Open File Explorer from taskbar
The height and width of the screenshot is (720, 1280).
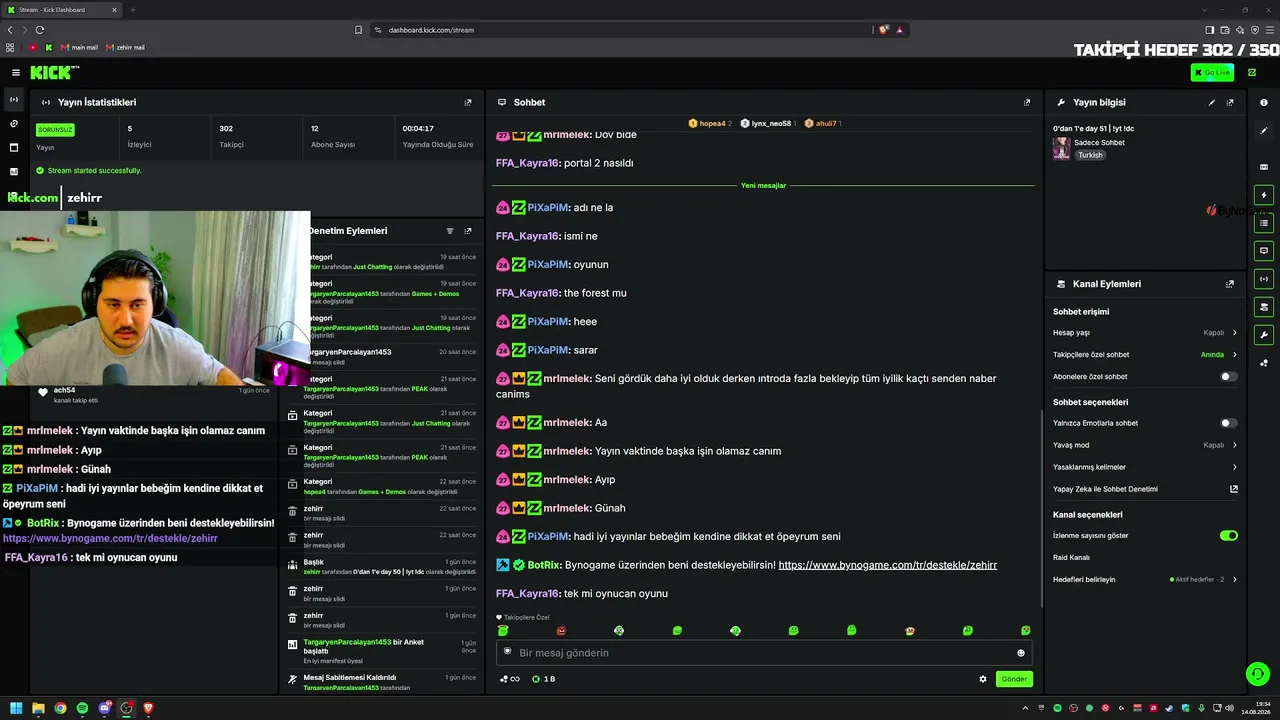(x=38, y=708)
